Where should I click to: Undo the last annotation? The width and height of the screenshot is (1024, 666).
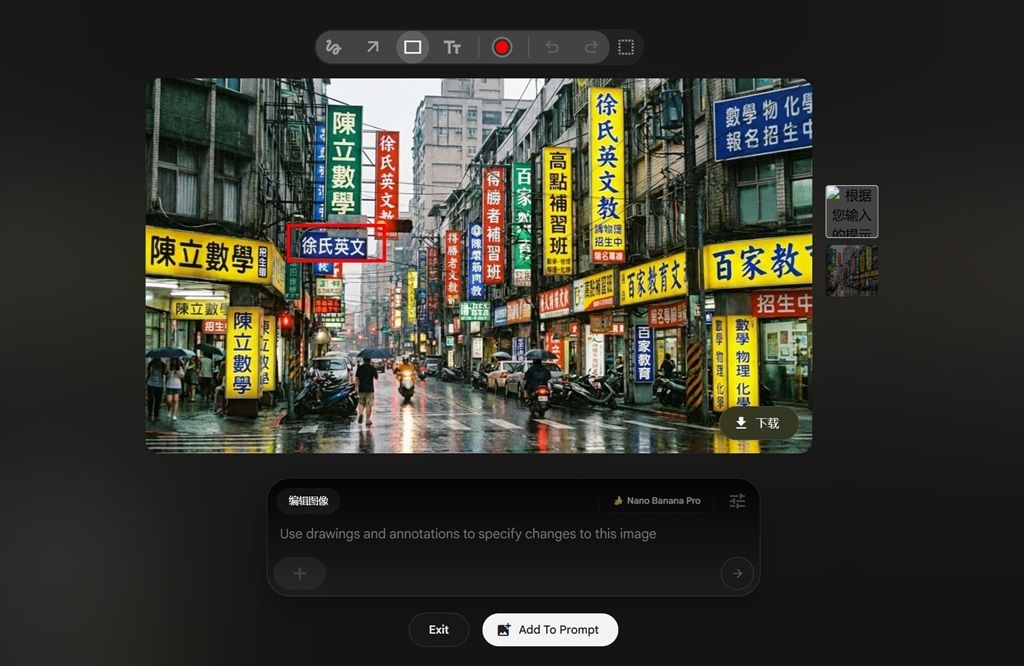(552, 47)
